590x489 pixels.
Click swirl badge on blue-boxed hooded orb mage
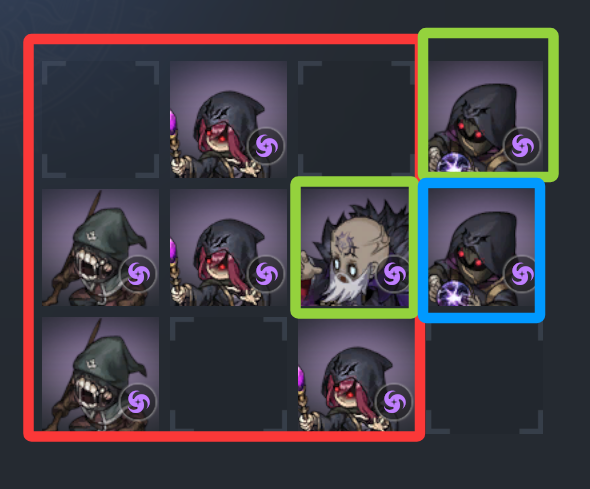[520, 273]
